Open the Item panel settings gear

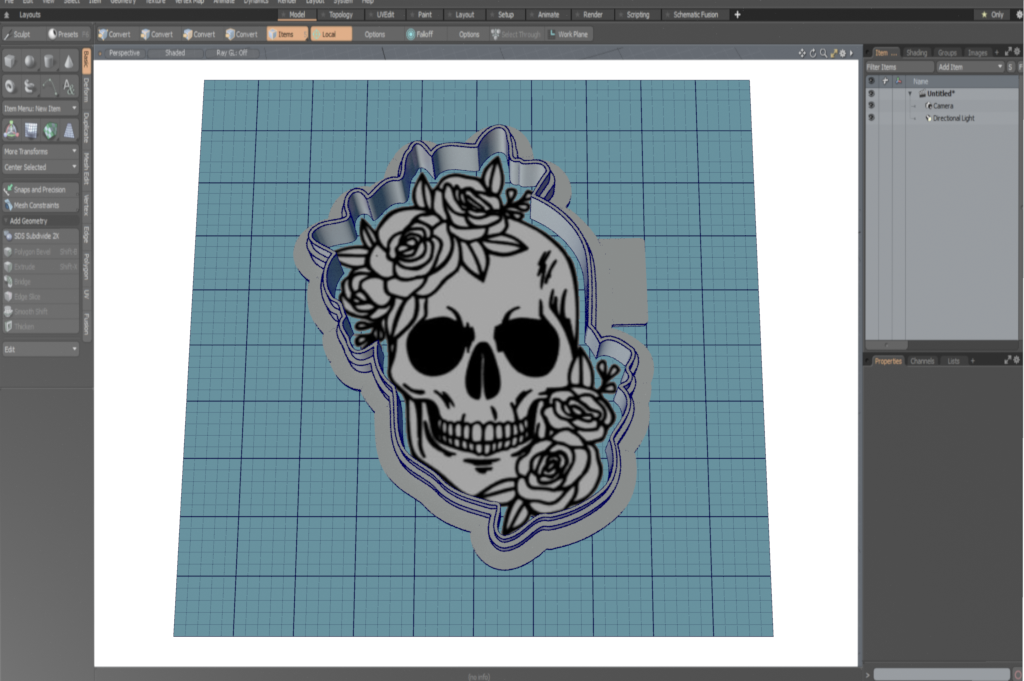(1017, 52)
